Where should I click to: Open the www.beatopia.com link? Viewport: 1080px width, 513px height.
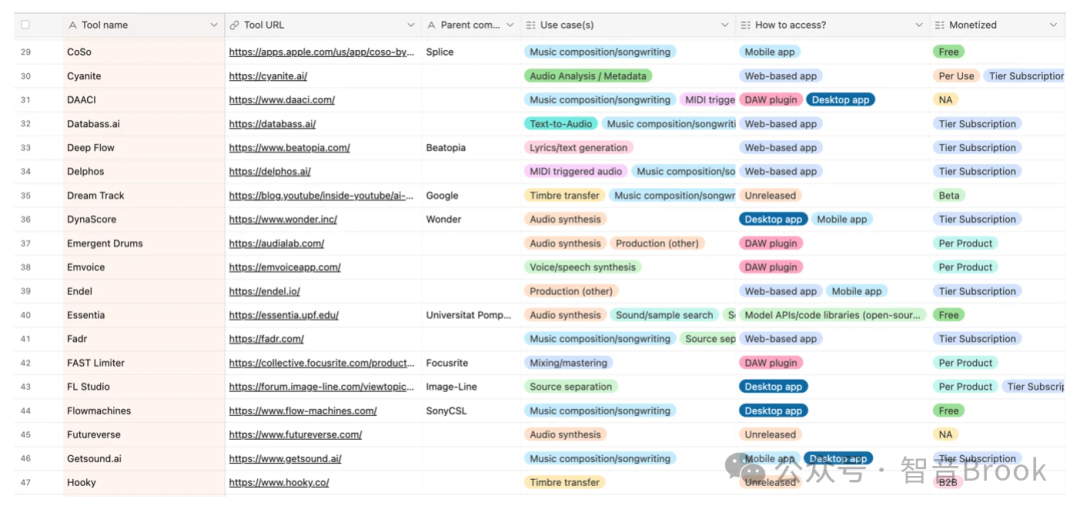click(289, 148)
